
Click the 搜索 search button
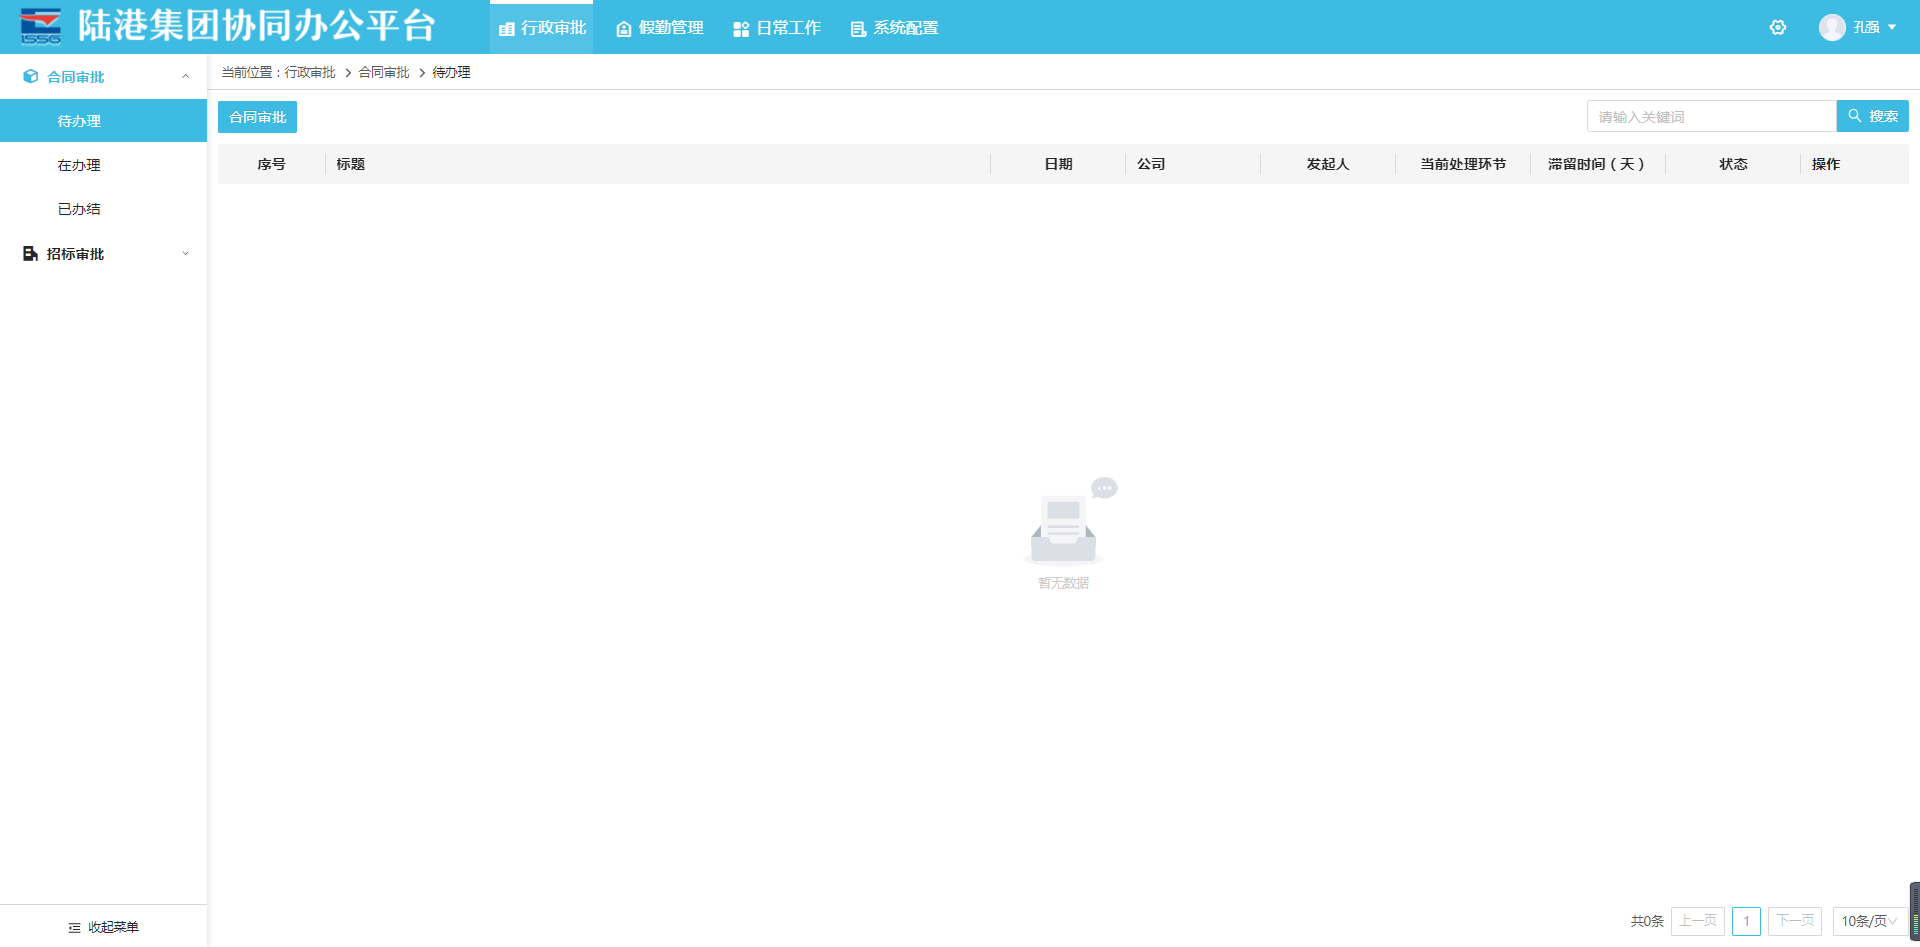coord(1873,116)
